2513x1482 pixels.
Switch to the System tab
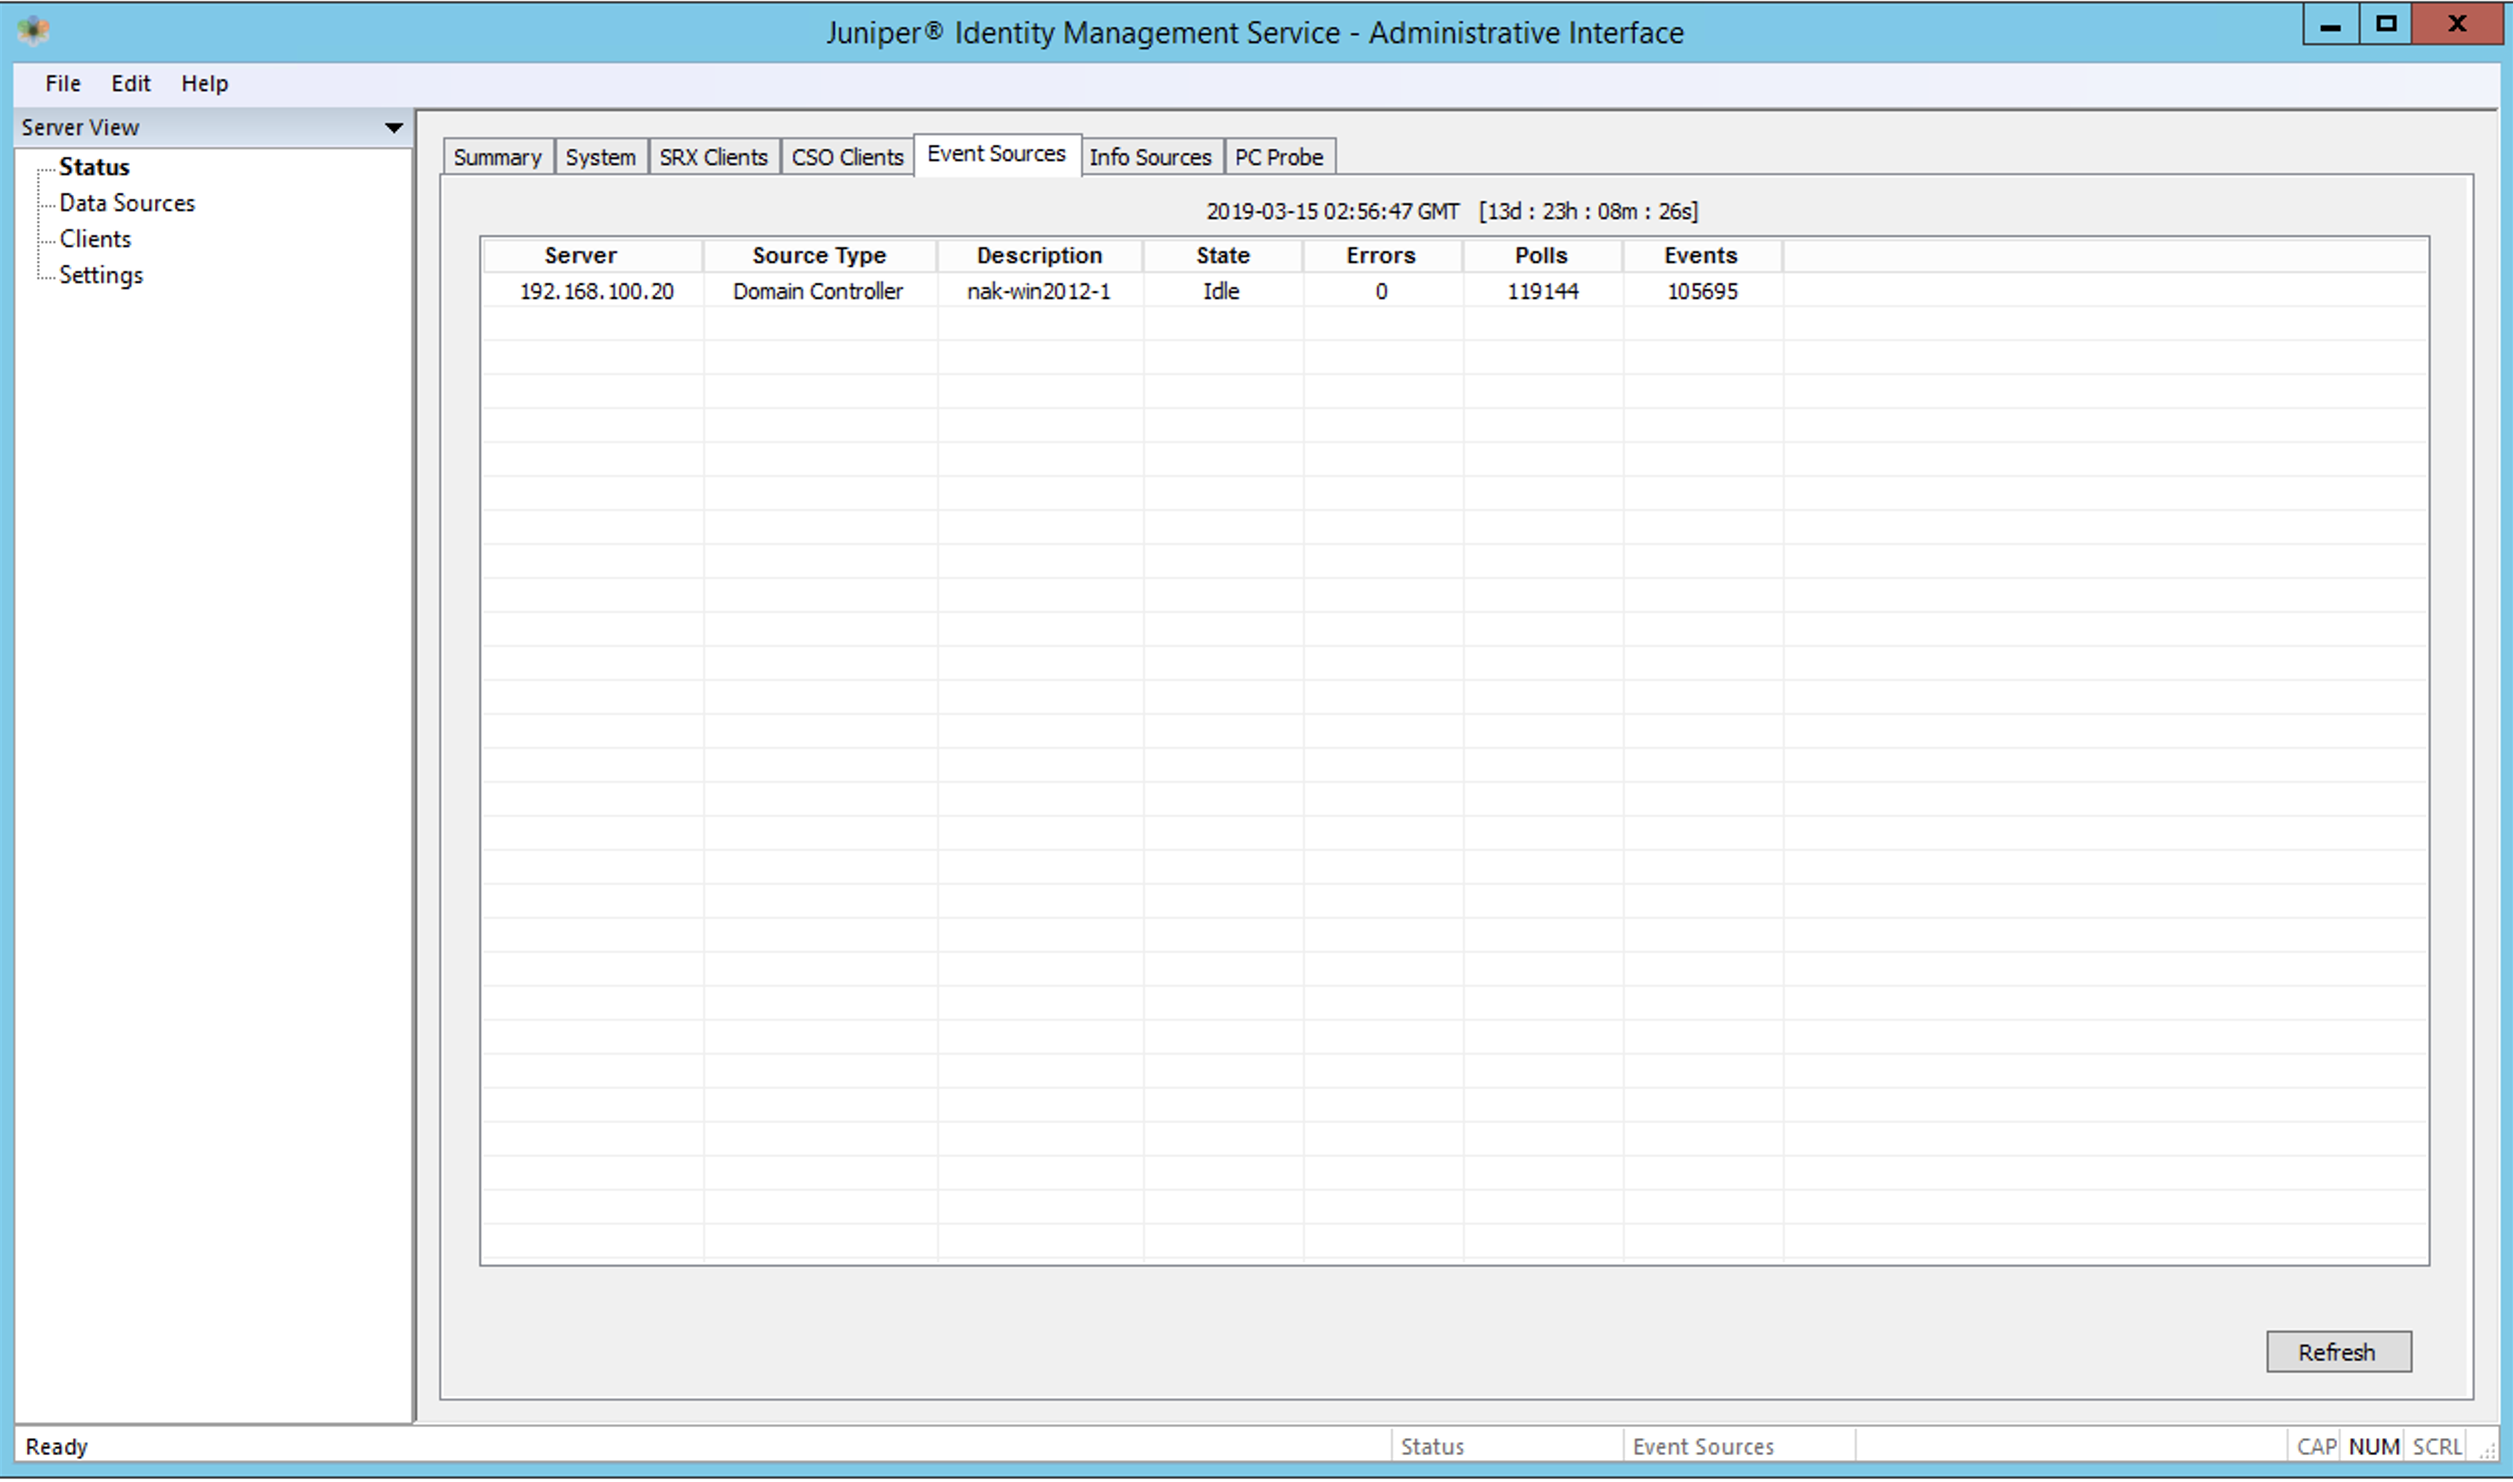(601, 157)
